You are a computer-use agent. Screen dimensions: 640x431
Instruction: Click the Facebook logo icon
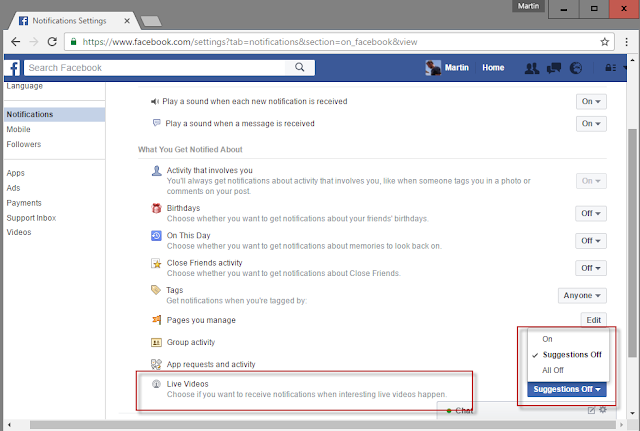[x=13, y=68]
